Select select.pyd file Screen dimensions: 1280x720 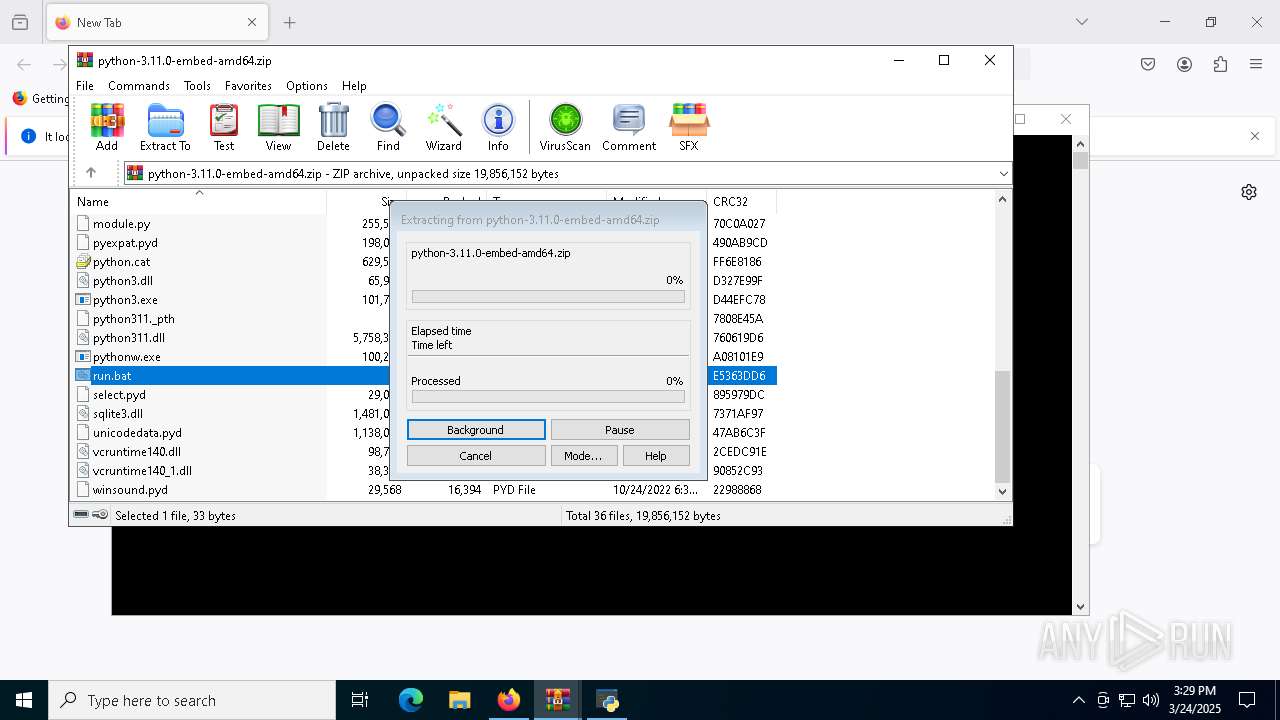click(119, 395)
